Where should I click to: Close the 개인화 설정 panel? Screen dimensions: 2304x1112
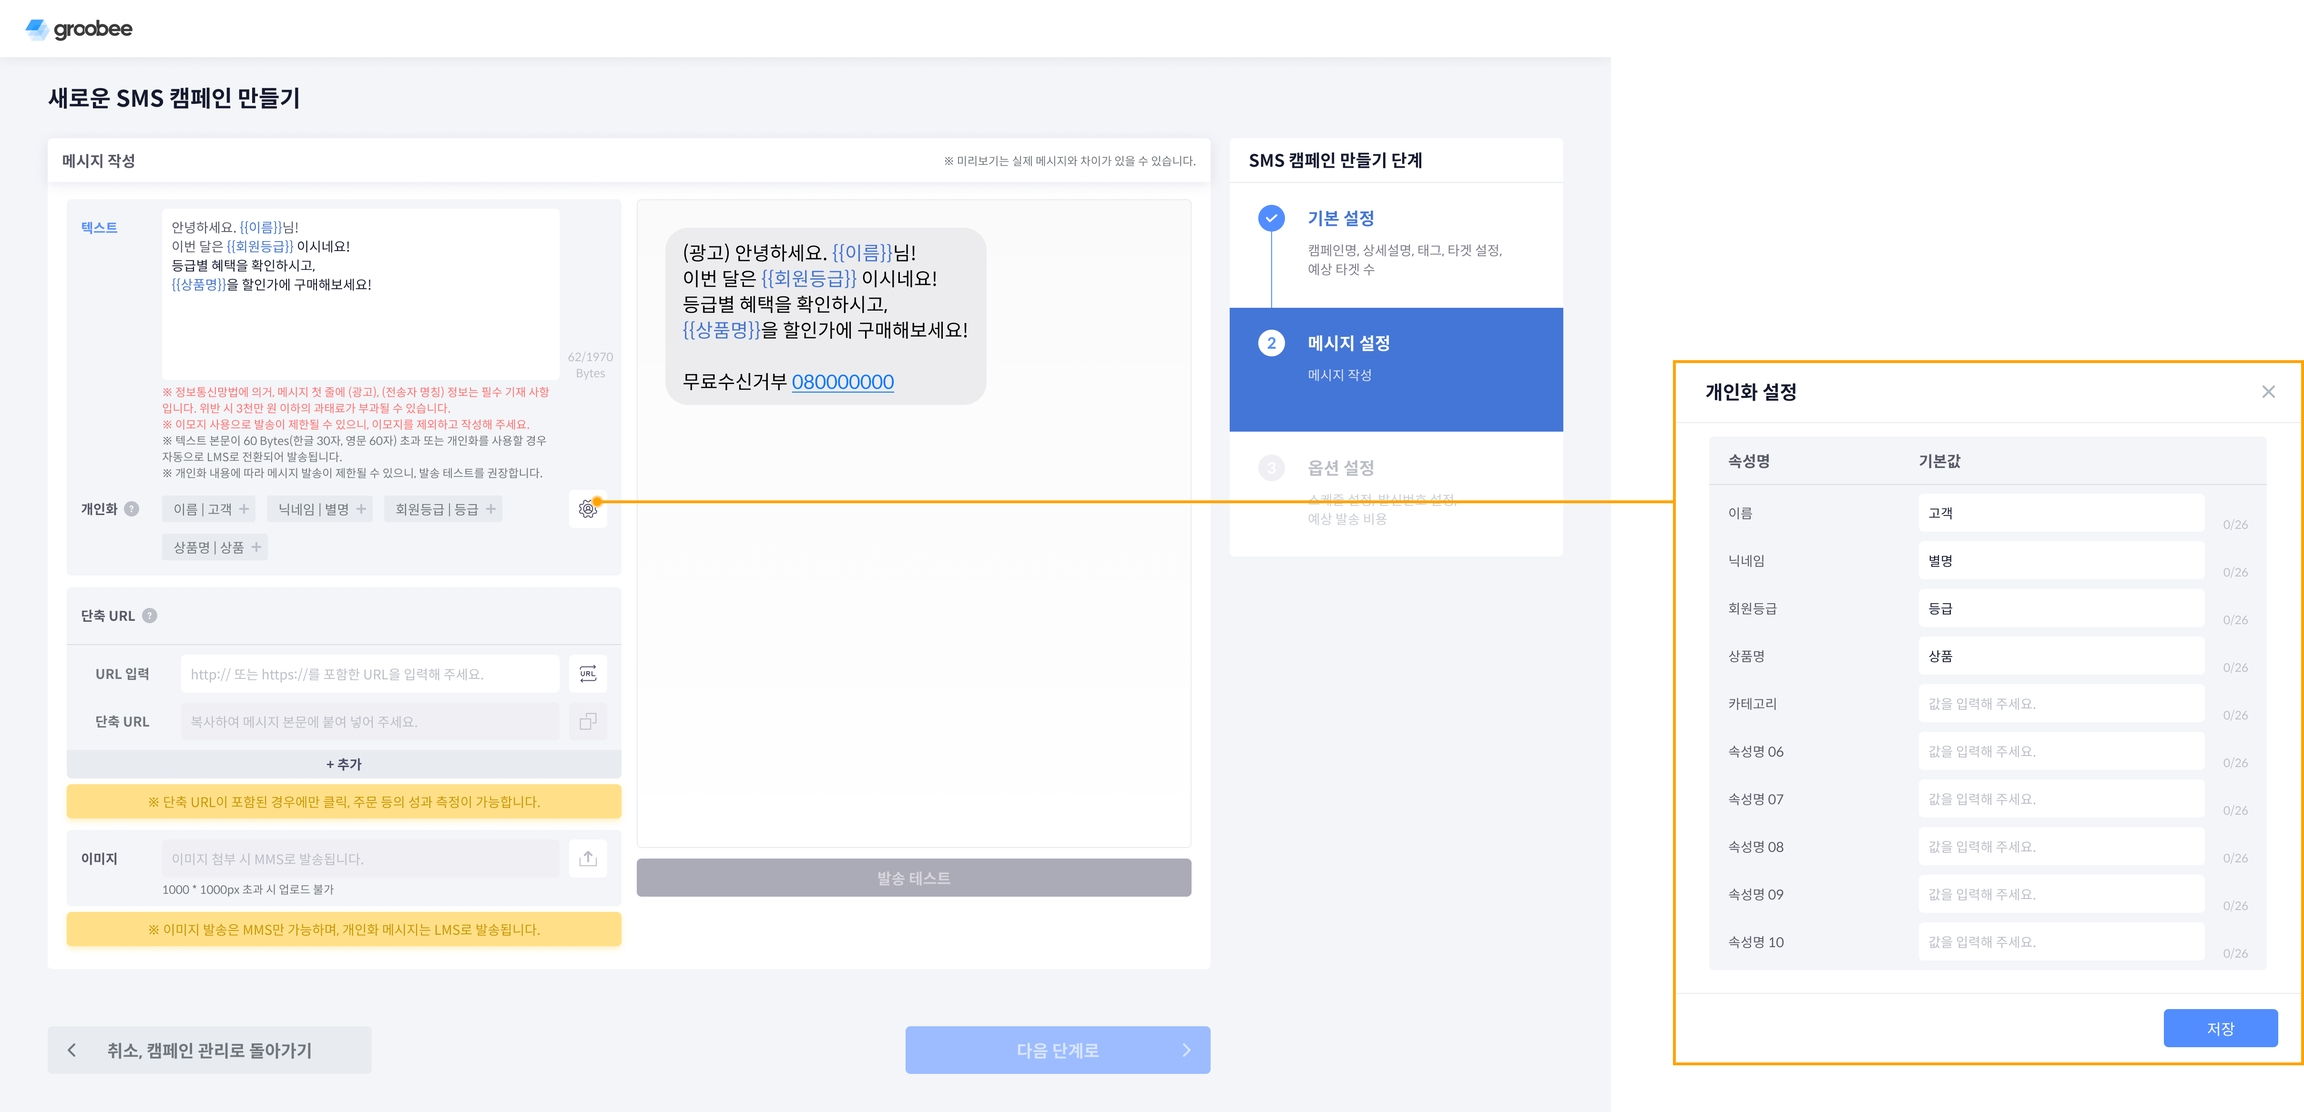click(2268, 392)
